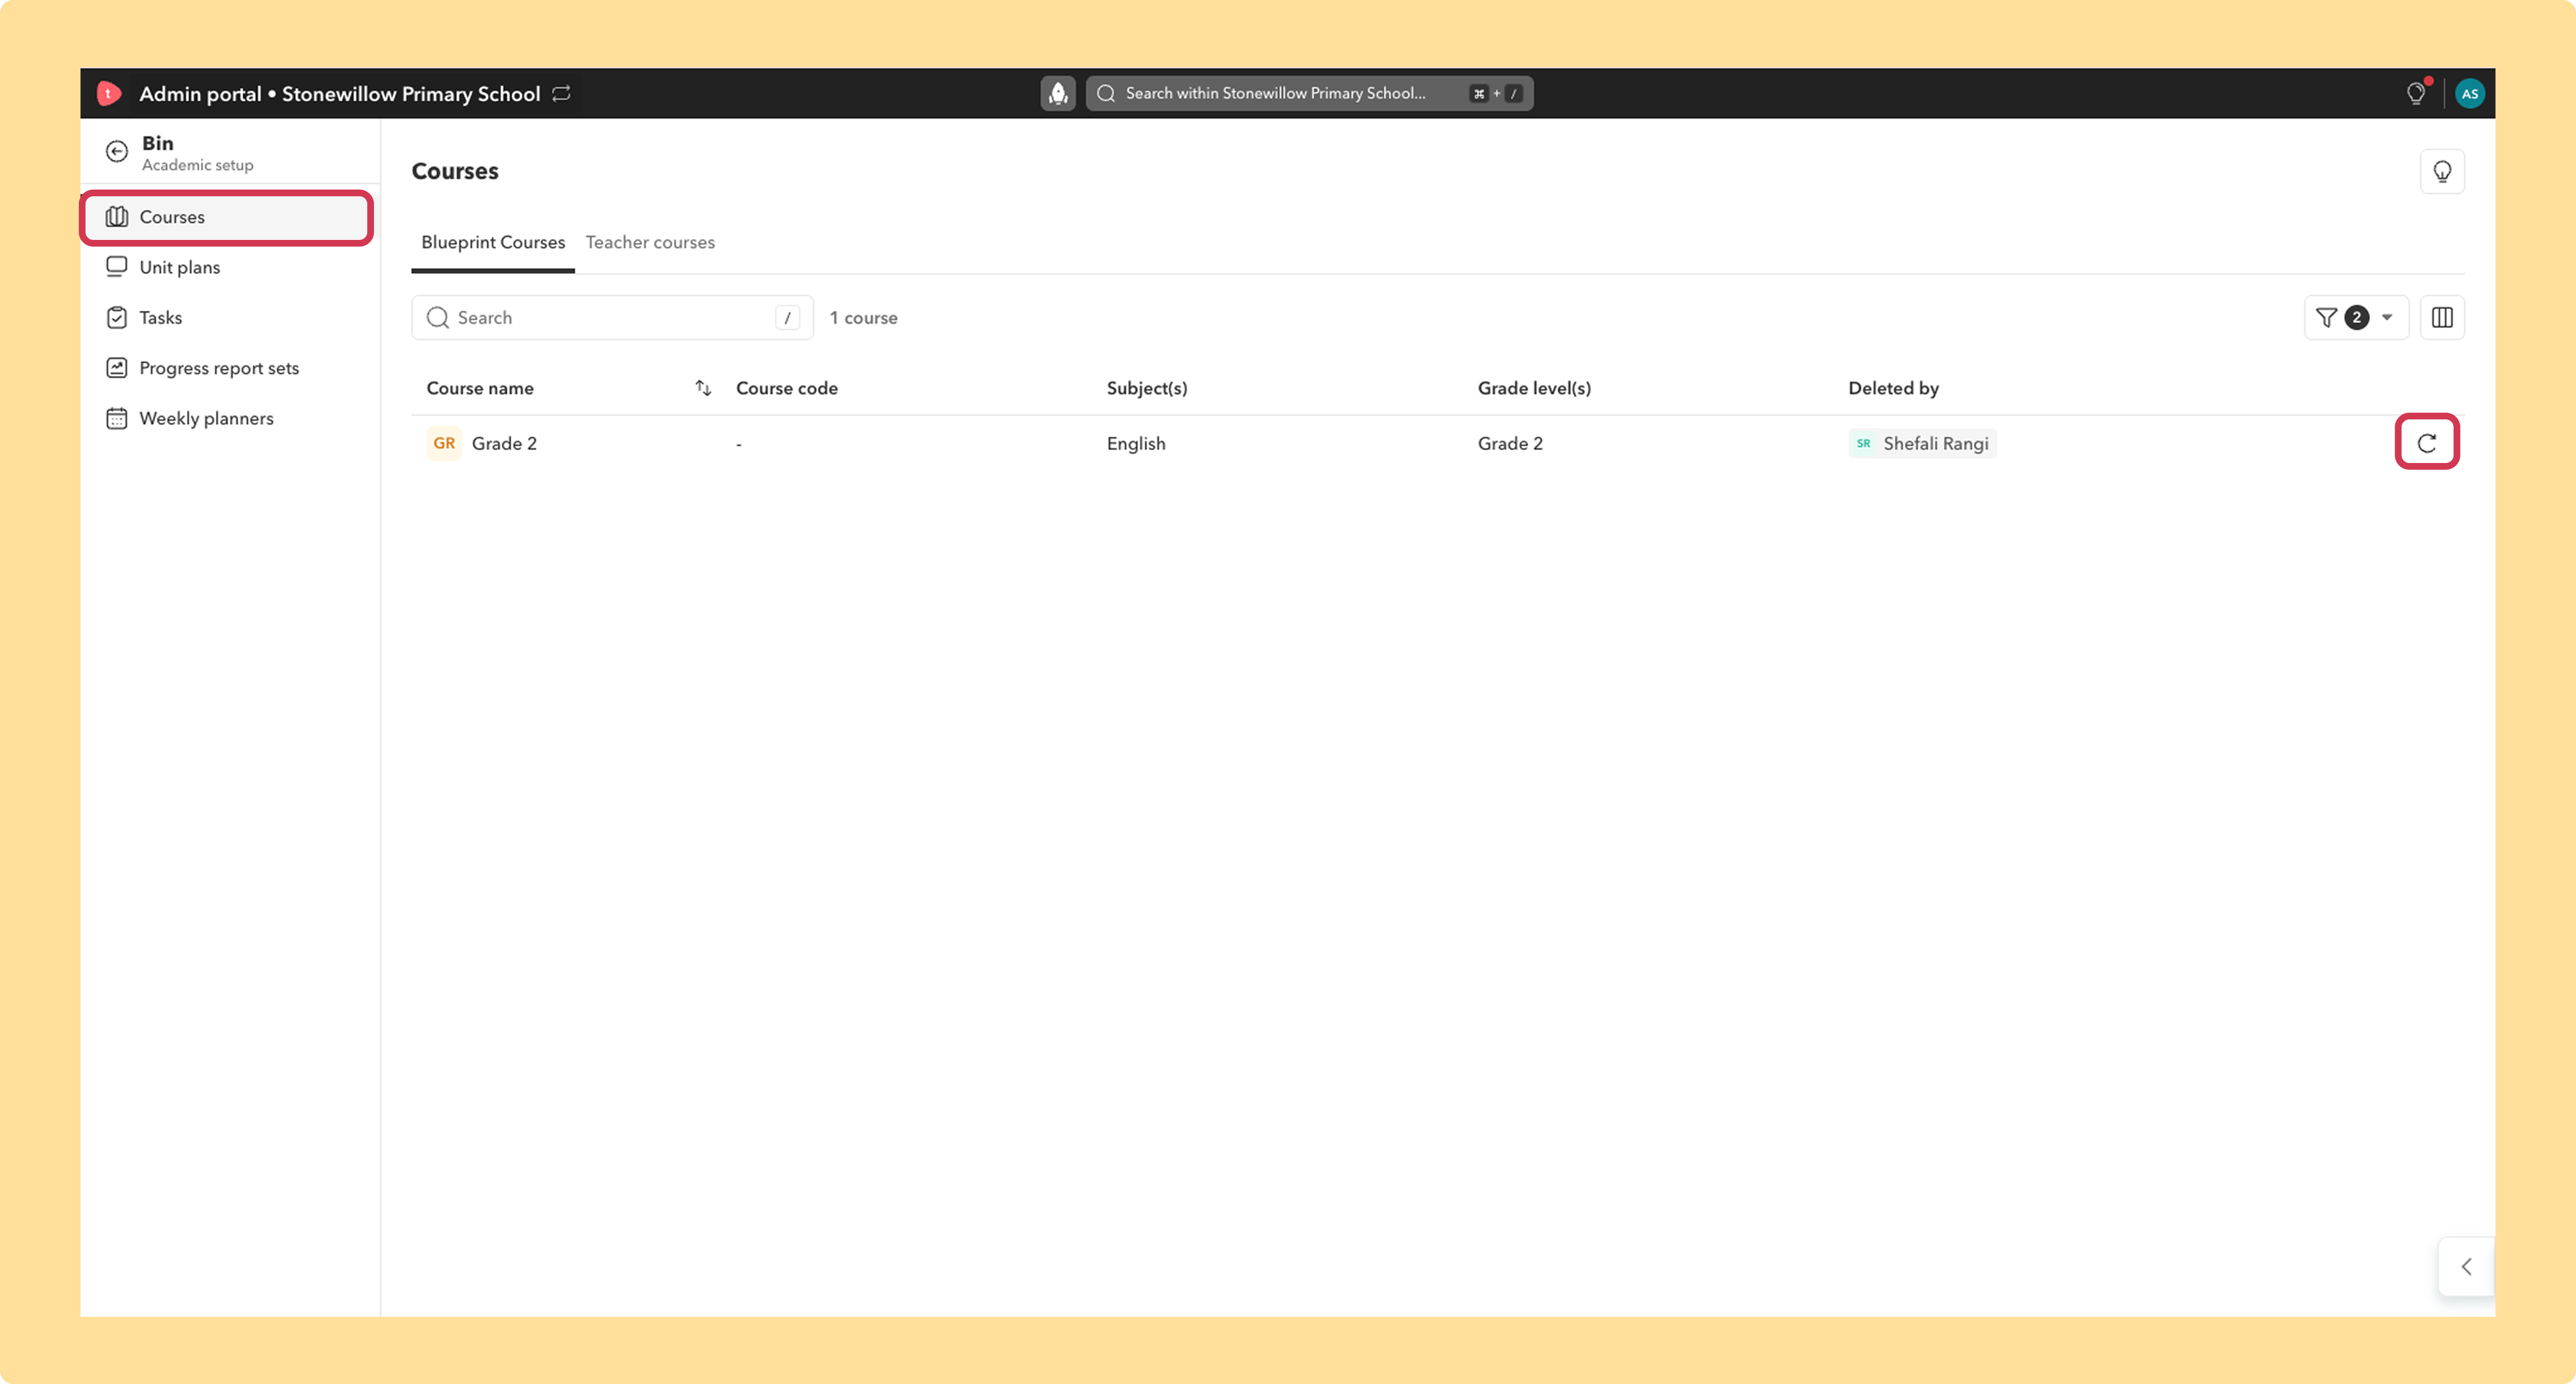Image resolution: width=2576 pixels, height=1384 pixels.
Task: Open the AS user avatar menu
Action: click(2470, 93)
